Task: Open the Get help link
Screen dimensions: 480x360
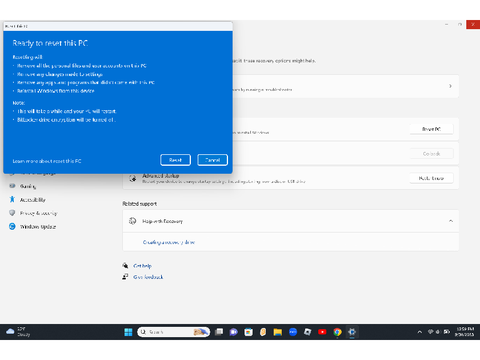Action: 142,266
